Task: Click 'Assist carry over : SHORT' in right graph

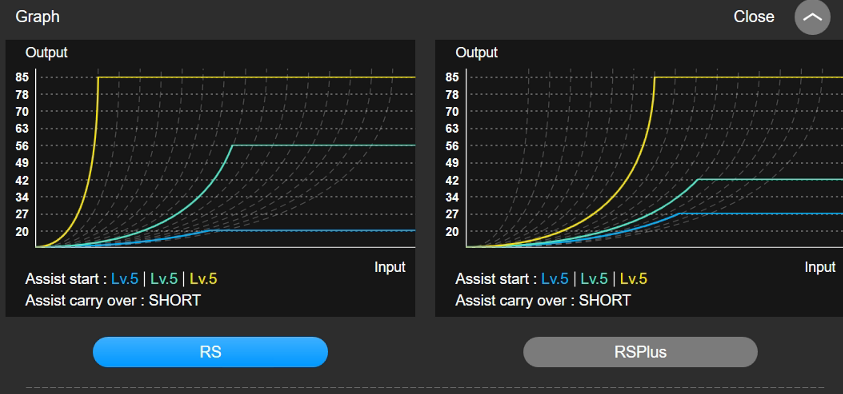Action: [543, 300]
